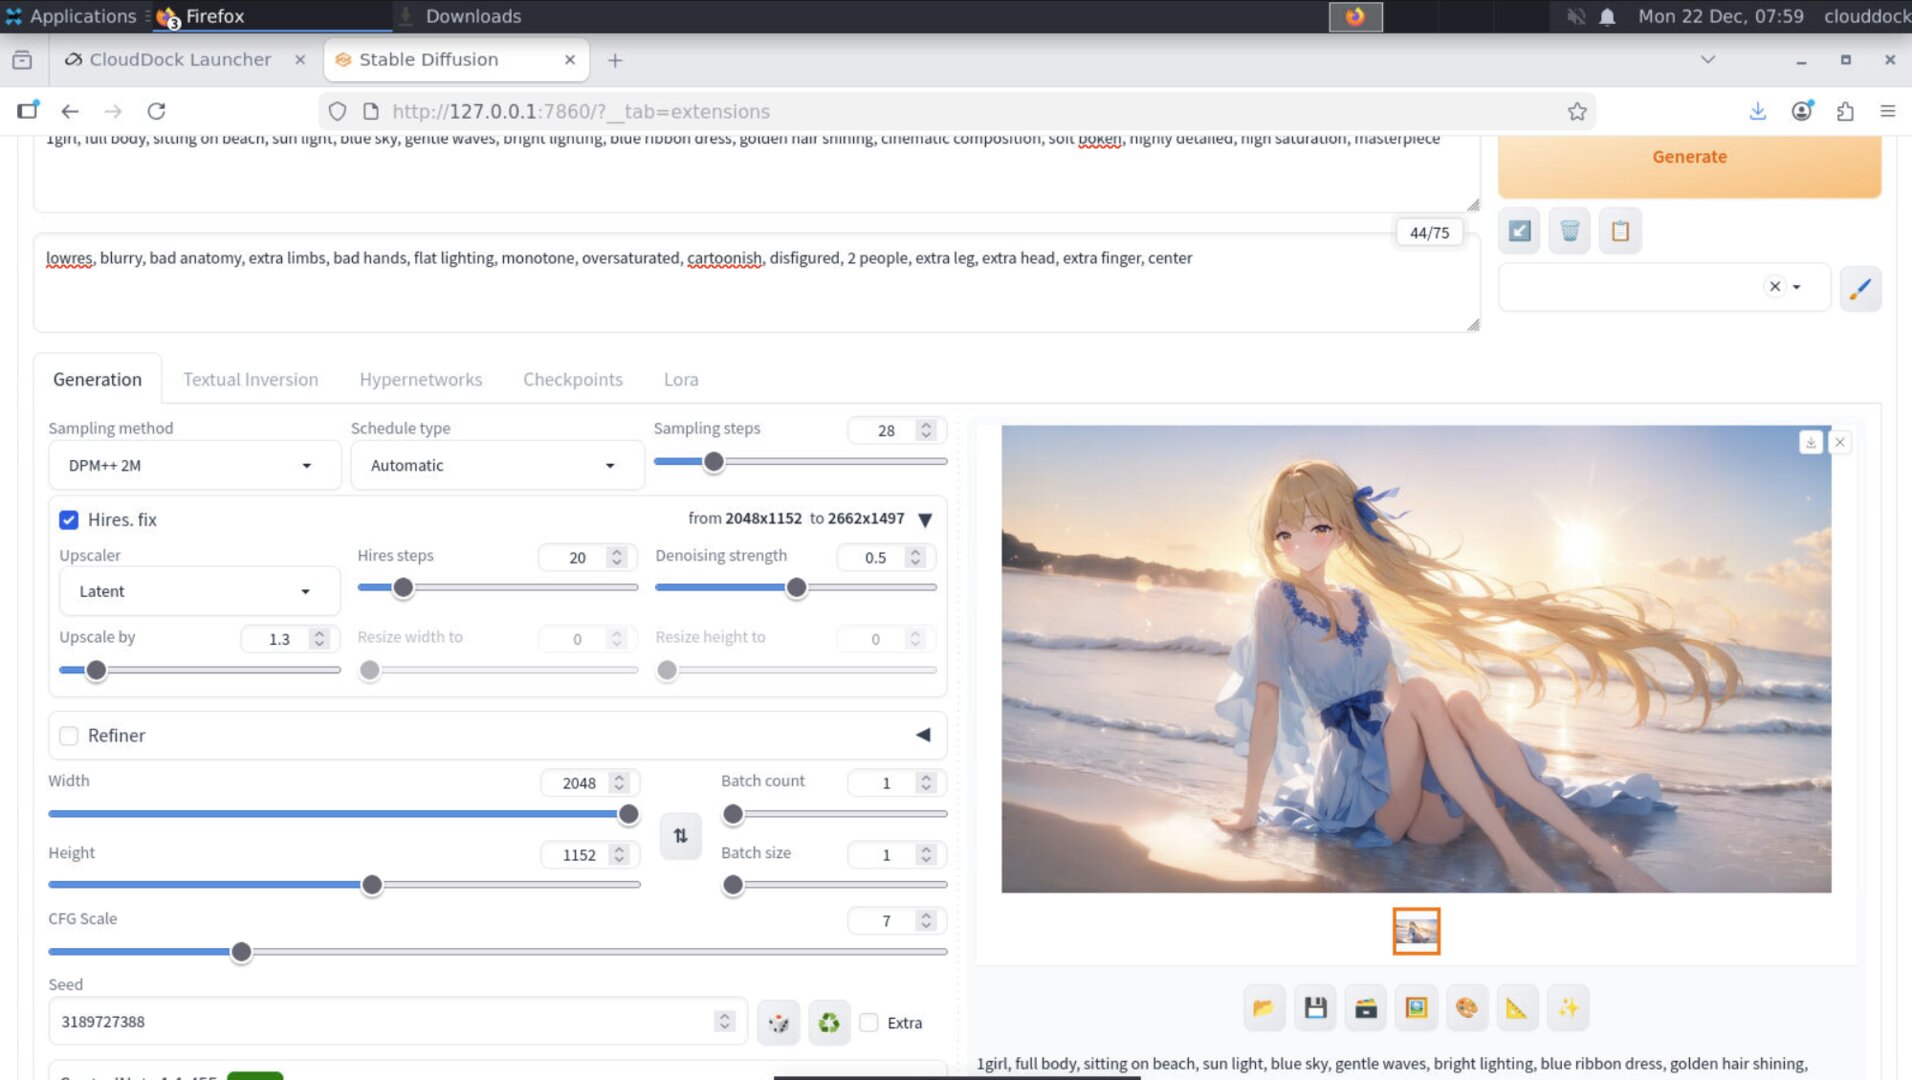Screen dimensions: 1912x1080
Task: Edit styles with the paintbrush icon
Action: pyautogui.click(x=1860, y=289)
